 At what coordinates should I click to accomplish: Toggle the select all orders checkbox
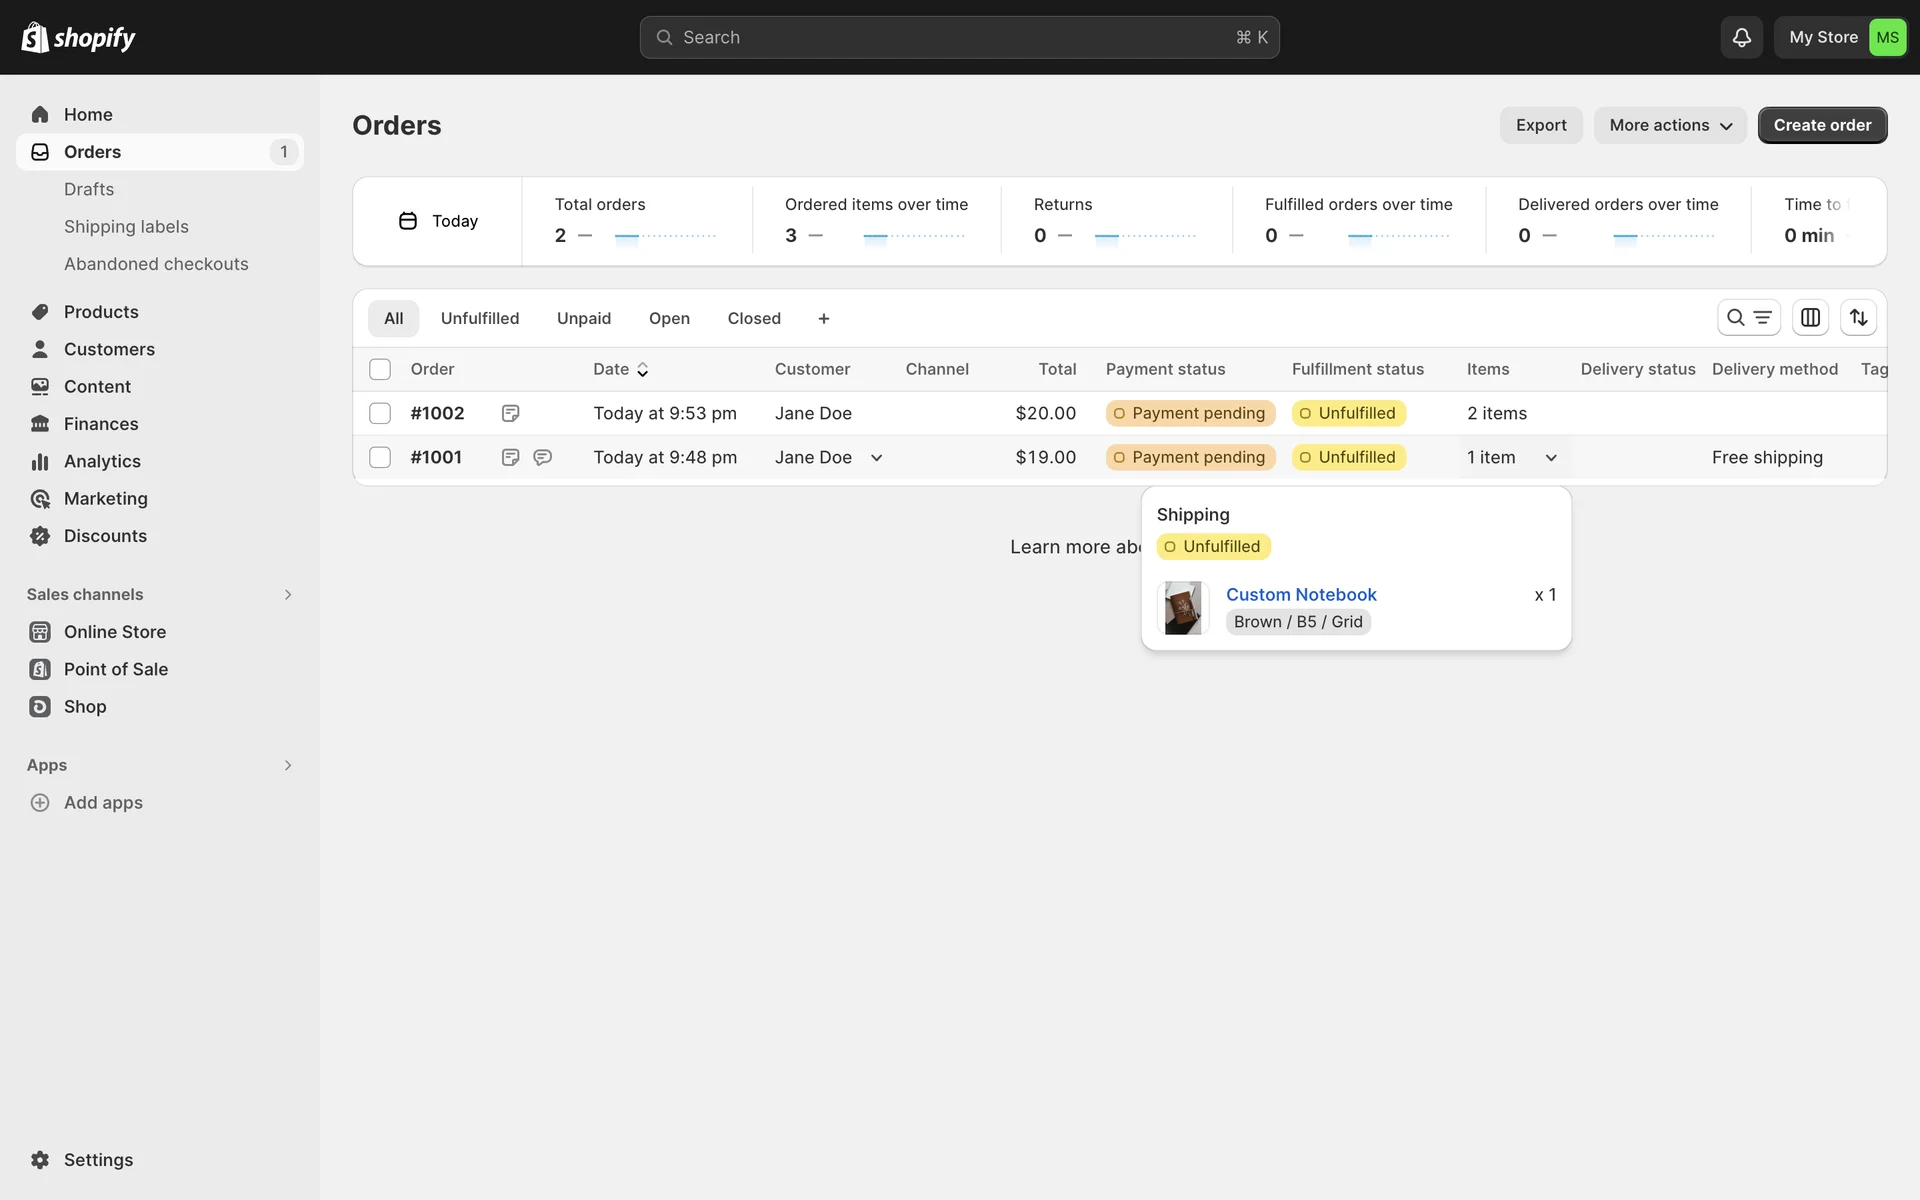pos(380,369)
